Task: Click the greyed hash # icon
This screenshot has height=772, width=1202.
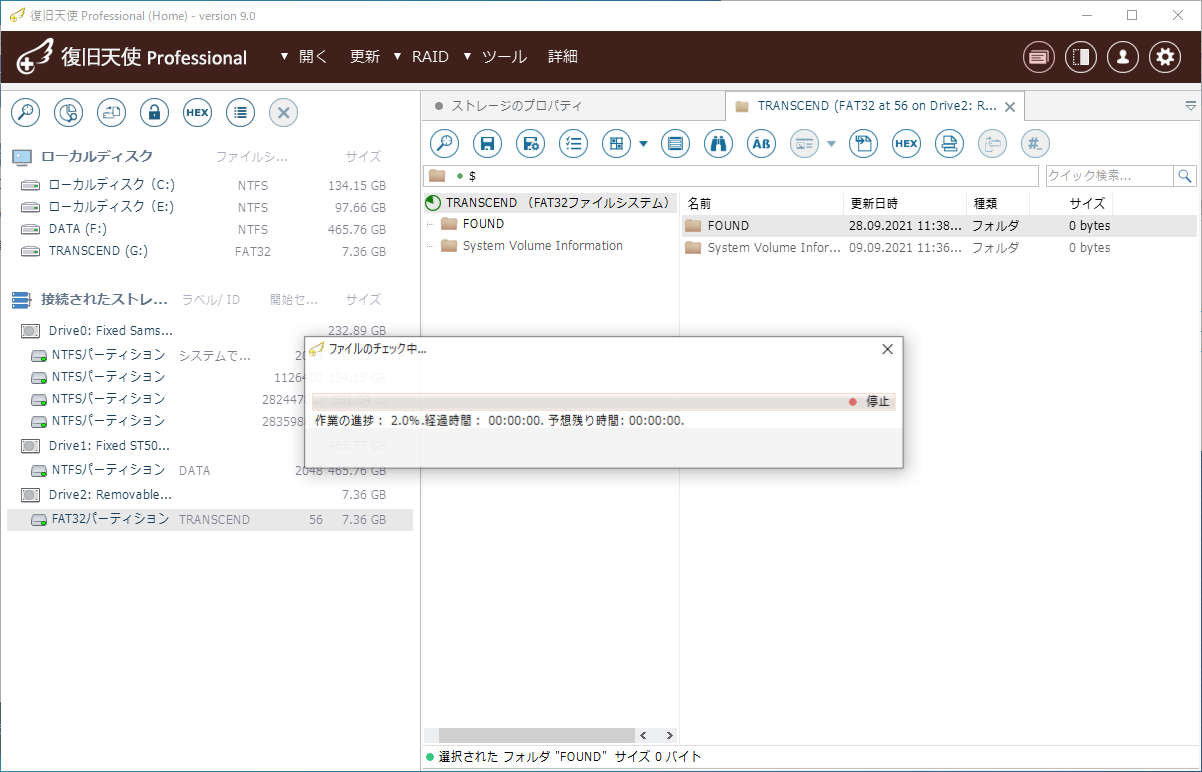Action: tap(1035, 144)
